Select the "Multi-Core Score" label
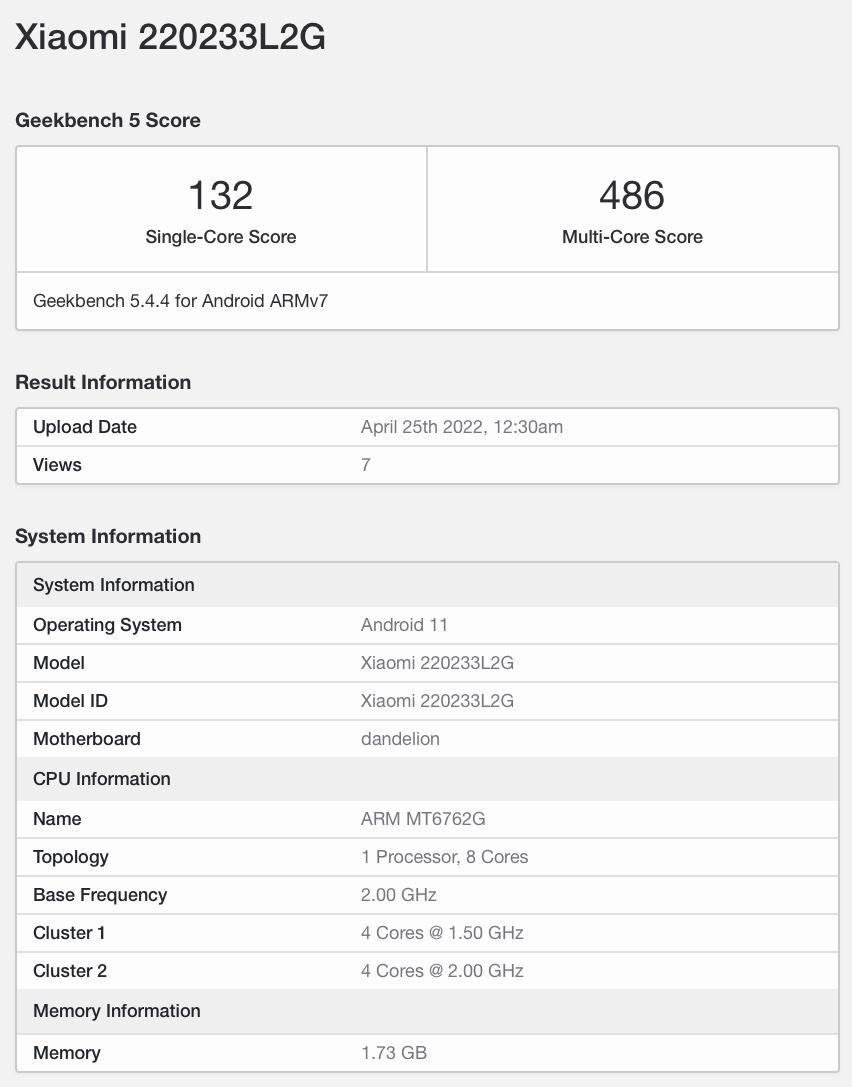 [x=632, y=236]
